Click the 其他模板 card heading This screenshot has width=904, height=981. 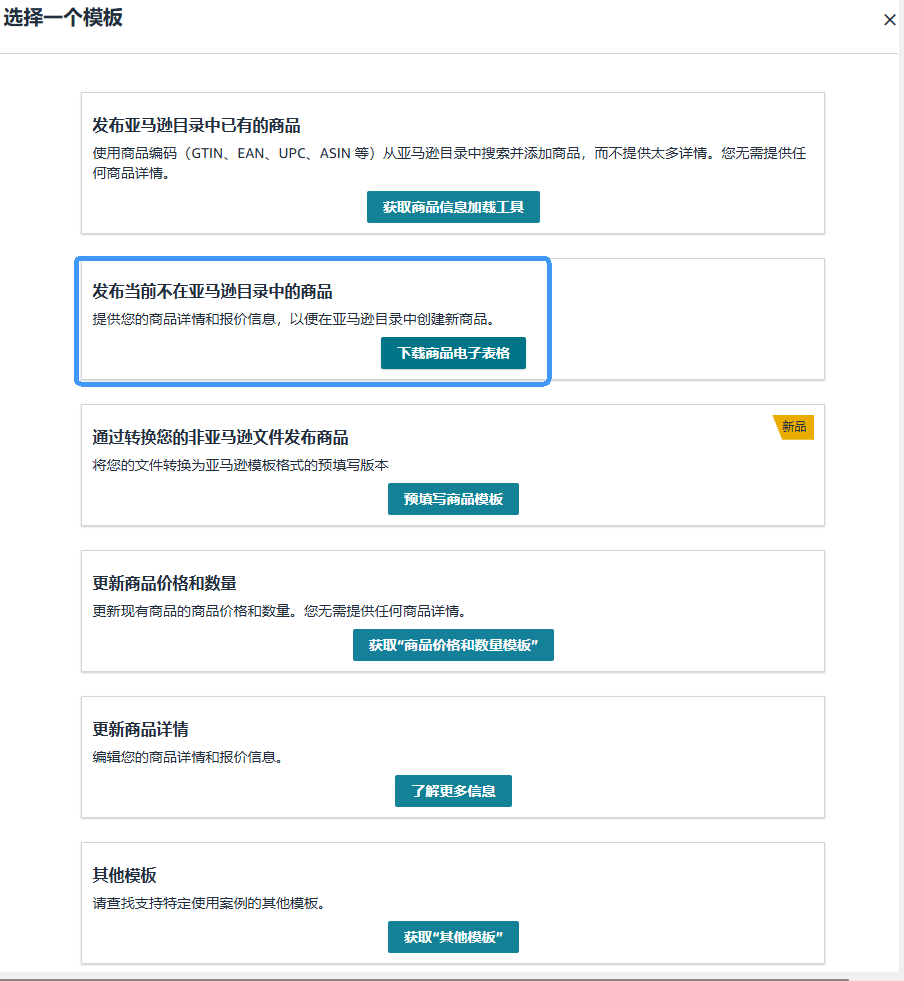(x=124, y=876)
